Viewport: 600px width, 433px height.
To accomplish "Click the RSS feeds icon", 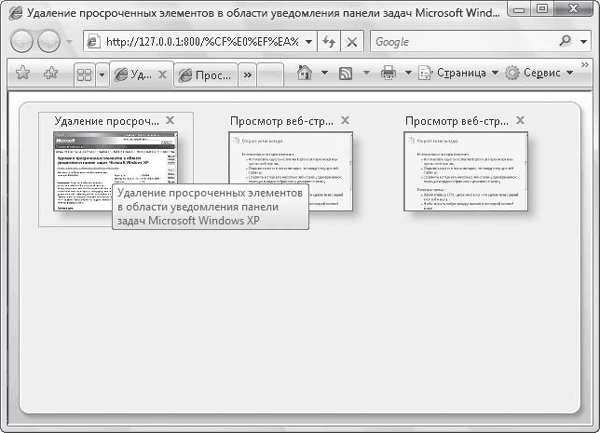I will point(346,73).
